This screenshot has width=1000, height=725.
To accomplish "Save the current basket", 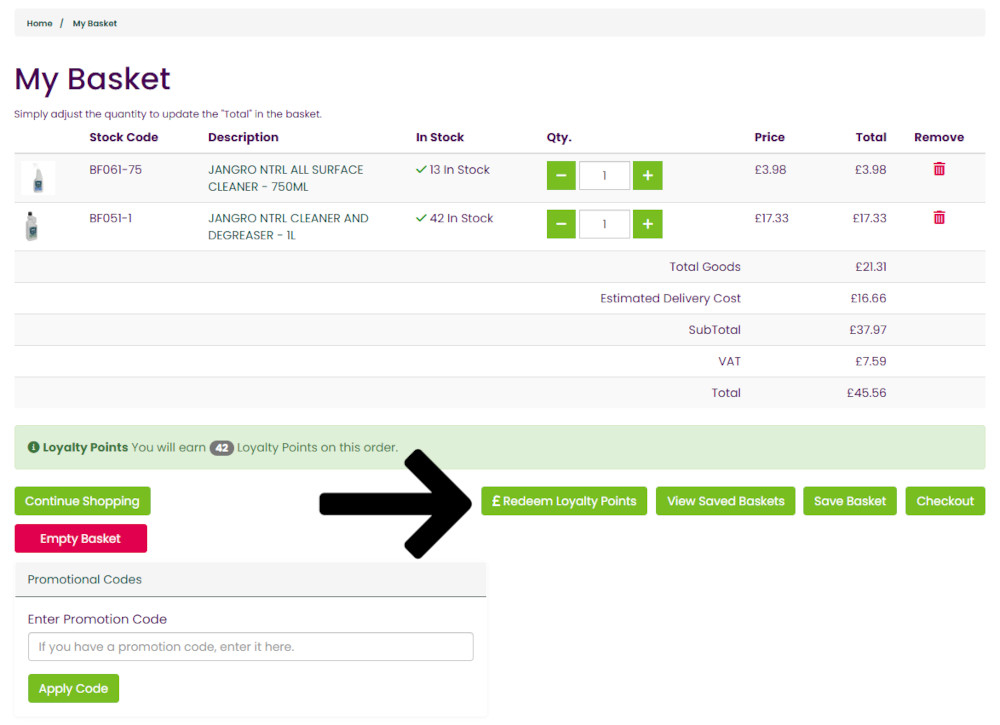I will (849, 501).
